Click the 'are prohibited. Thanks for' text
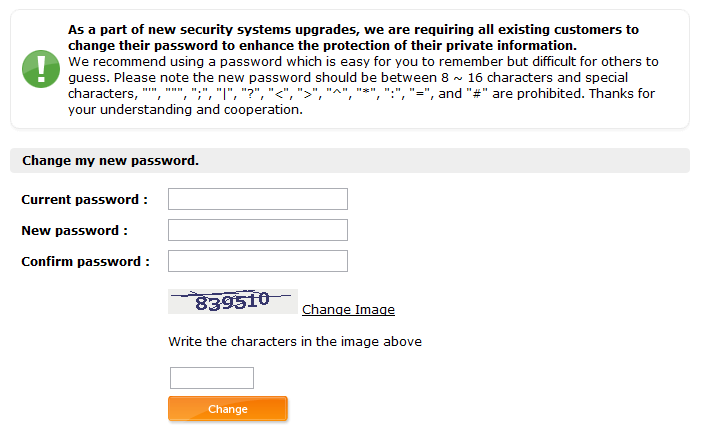 [x=574, y=94]
